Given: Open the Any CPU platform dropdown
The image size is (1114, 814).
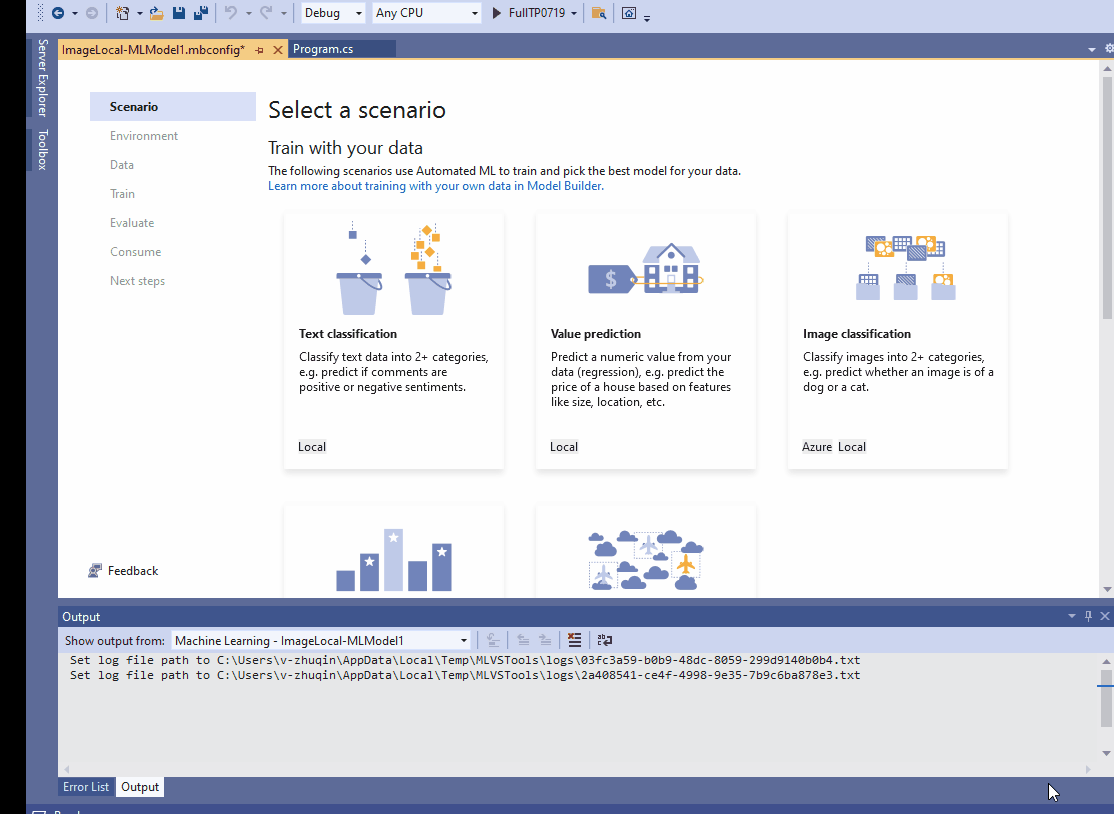Looking at the screenshot, I should 426,13.
